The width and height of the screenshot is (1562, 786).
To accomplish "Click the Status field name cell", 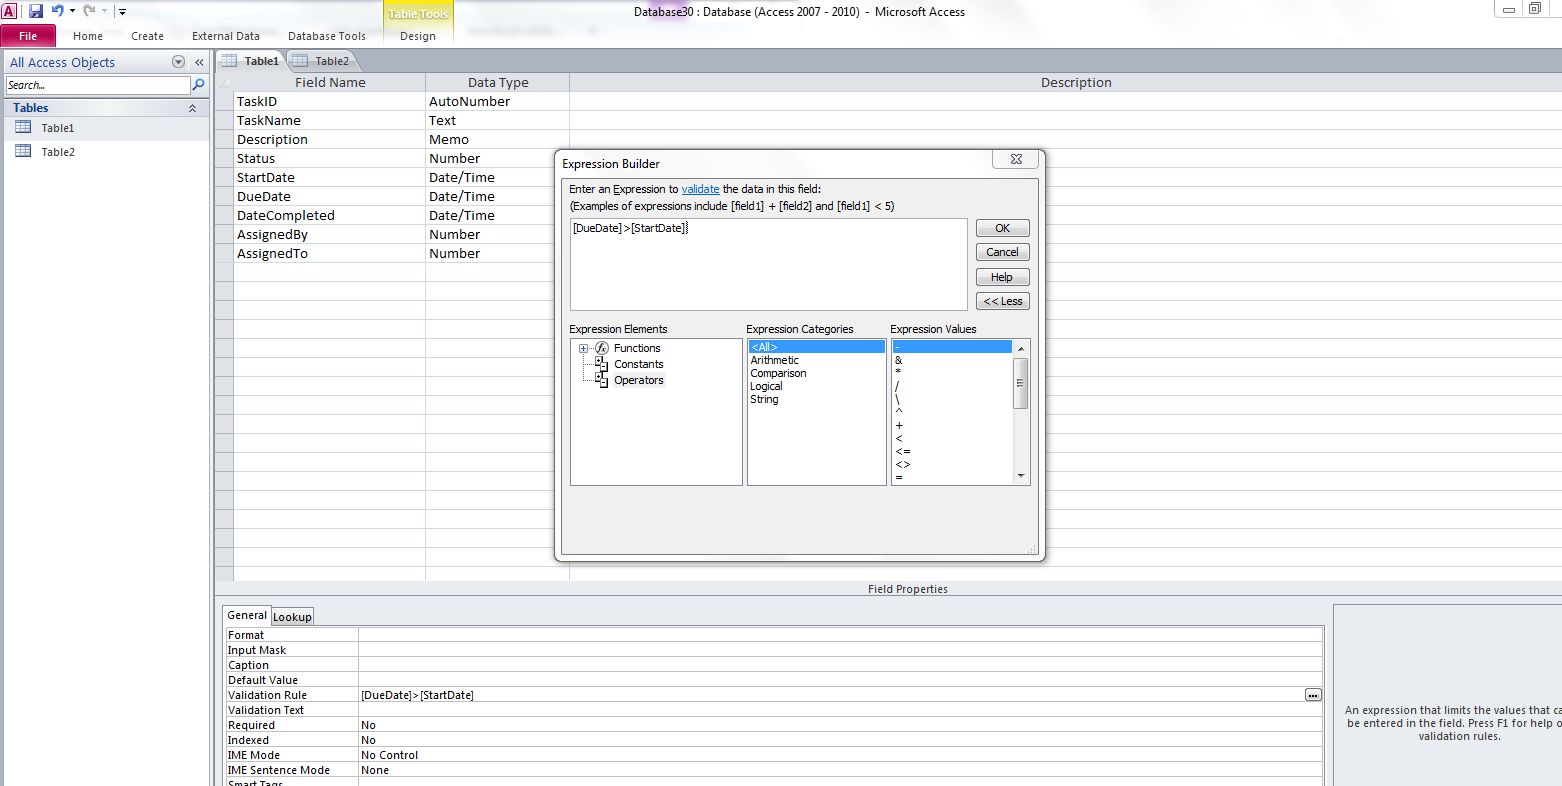I will [329, 158].
